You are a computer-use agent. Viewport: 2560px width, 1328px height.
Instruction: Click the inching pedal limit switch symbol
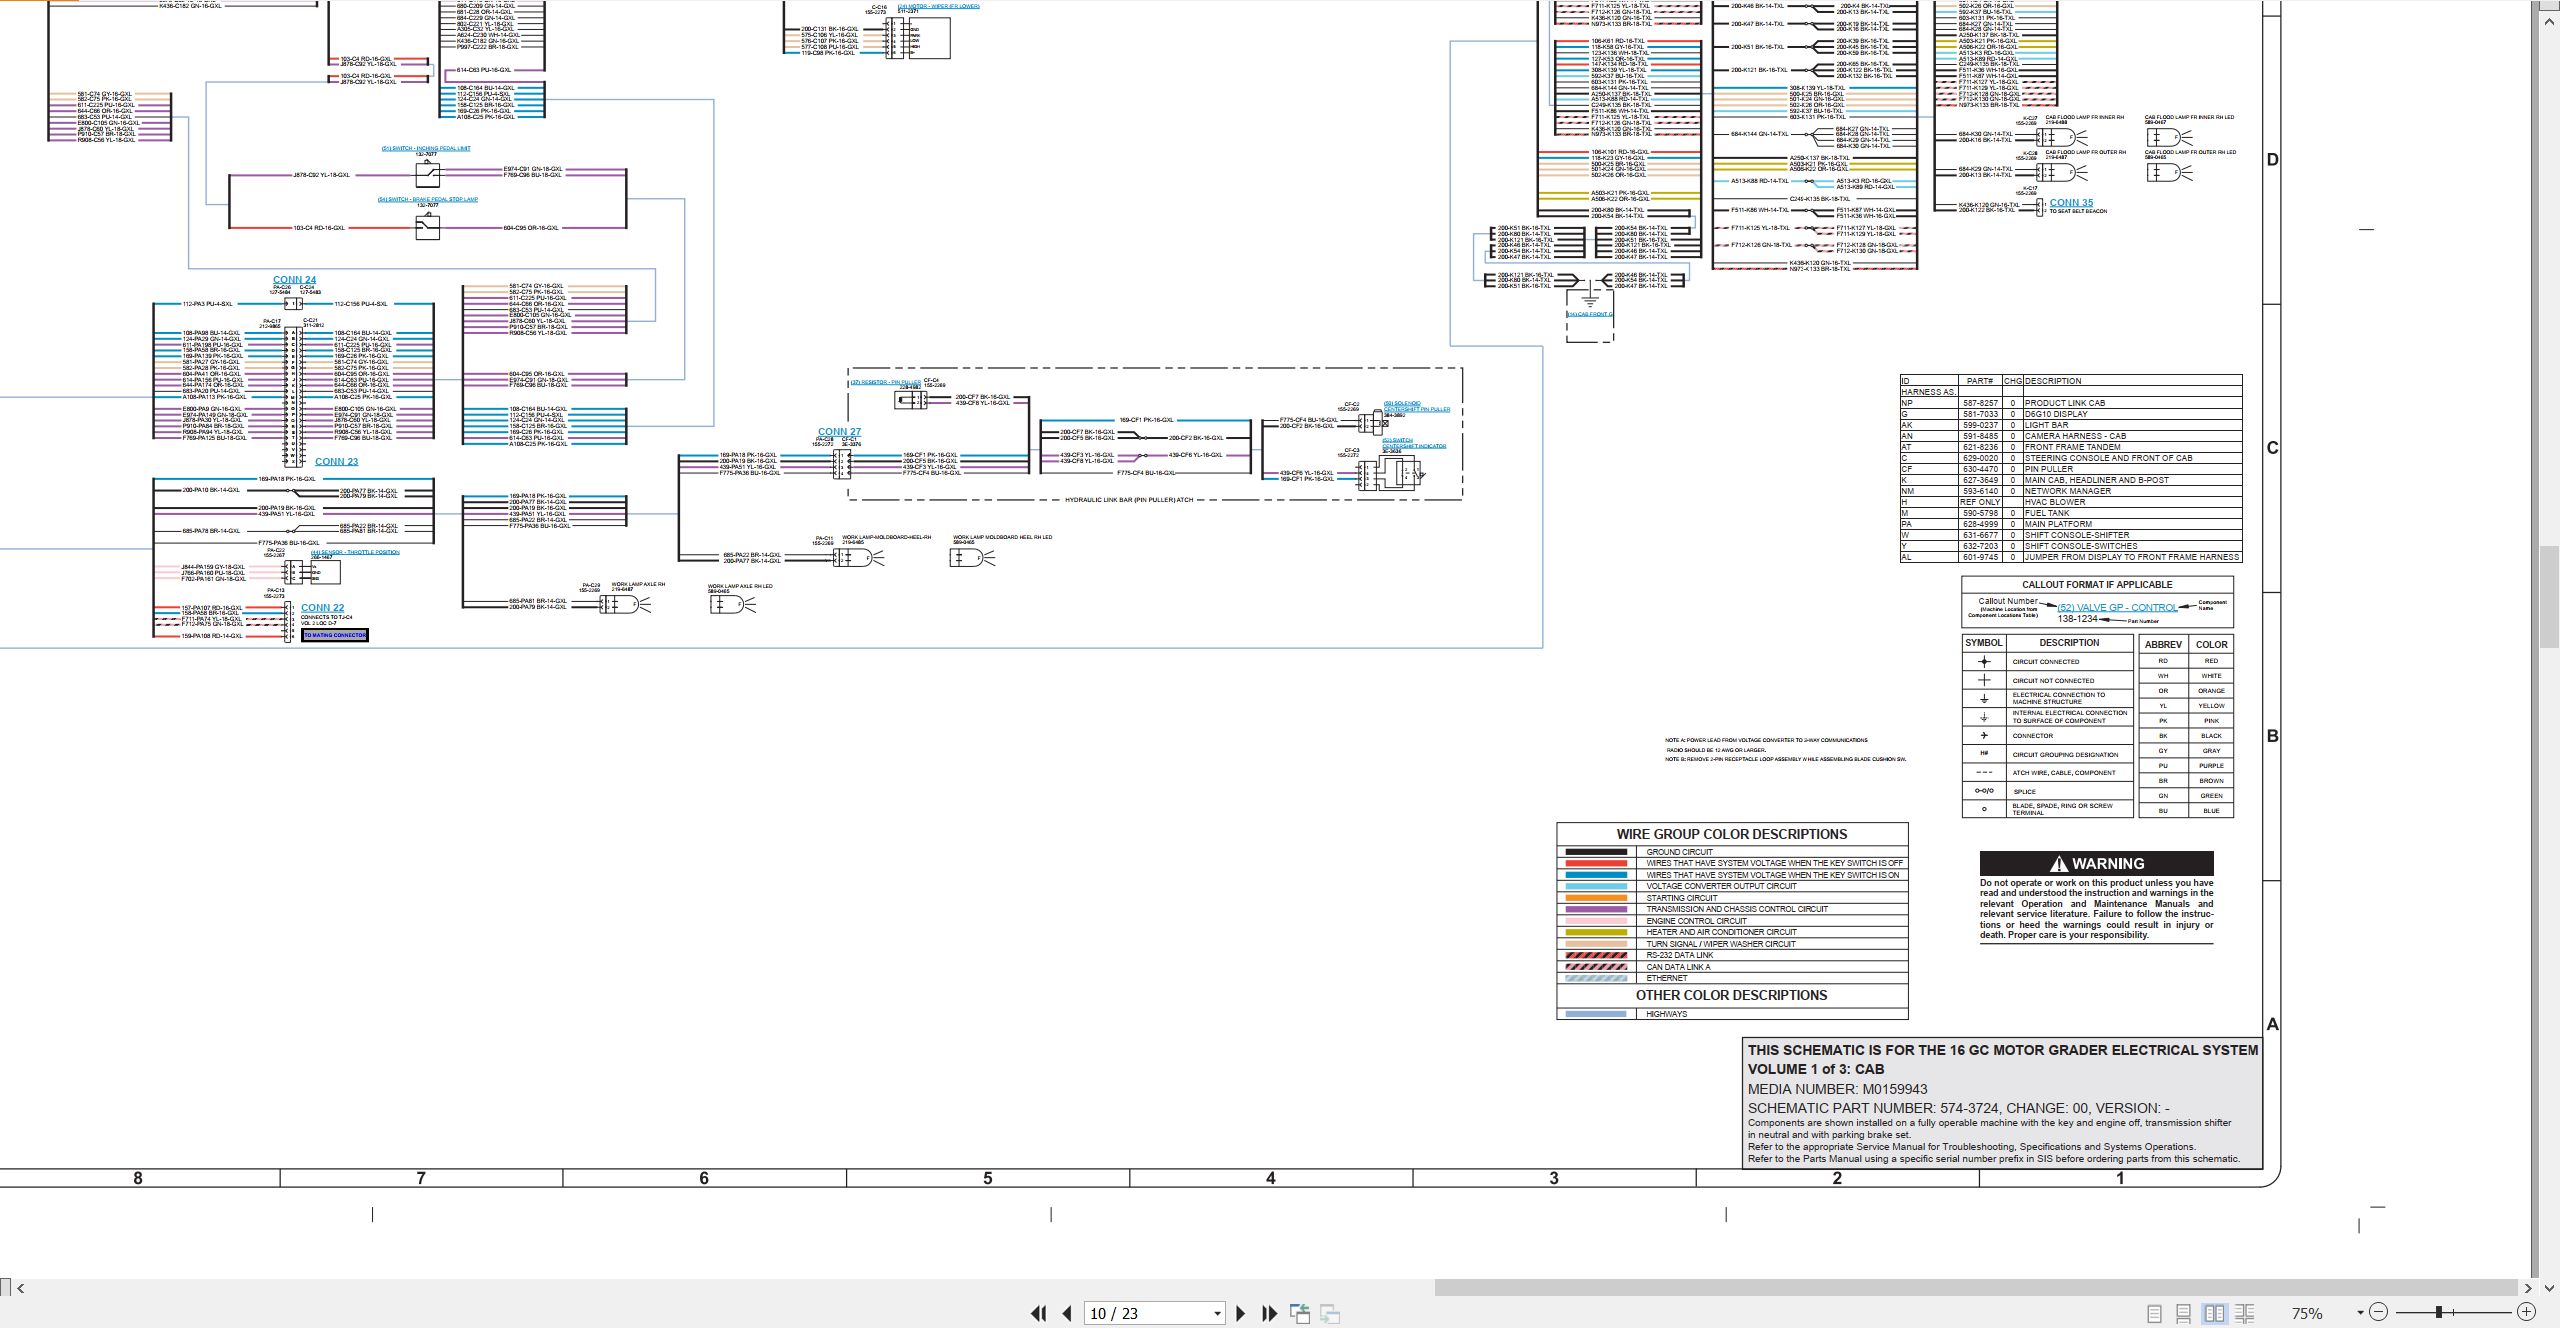coord(428,175)
